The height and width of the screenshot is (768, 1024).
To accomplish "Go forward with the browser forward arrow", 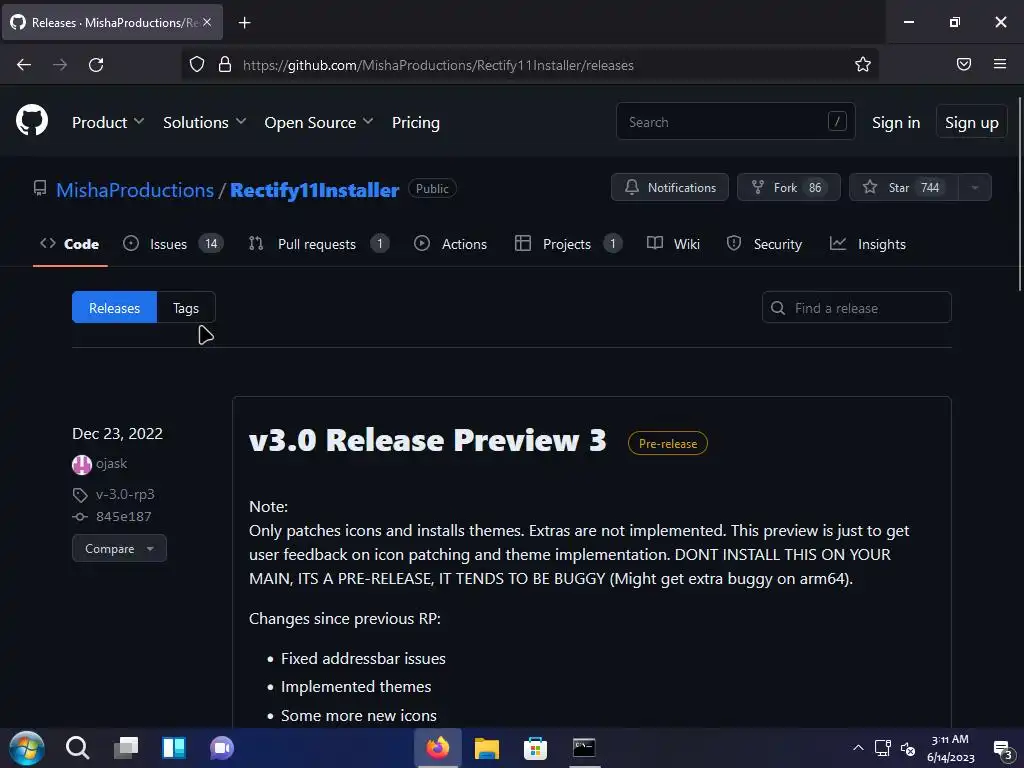I will pos(60,65).
